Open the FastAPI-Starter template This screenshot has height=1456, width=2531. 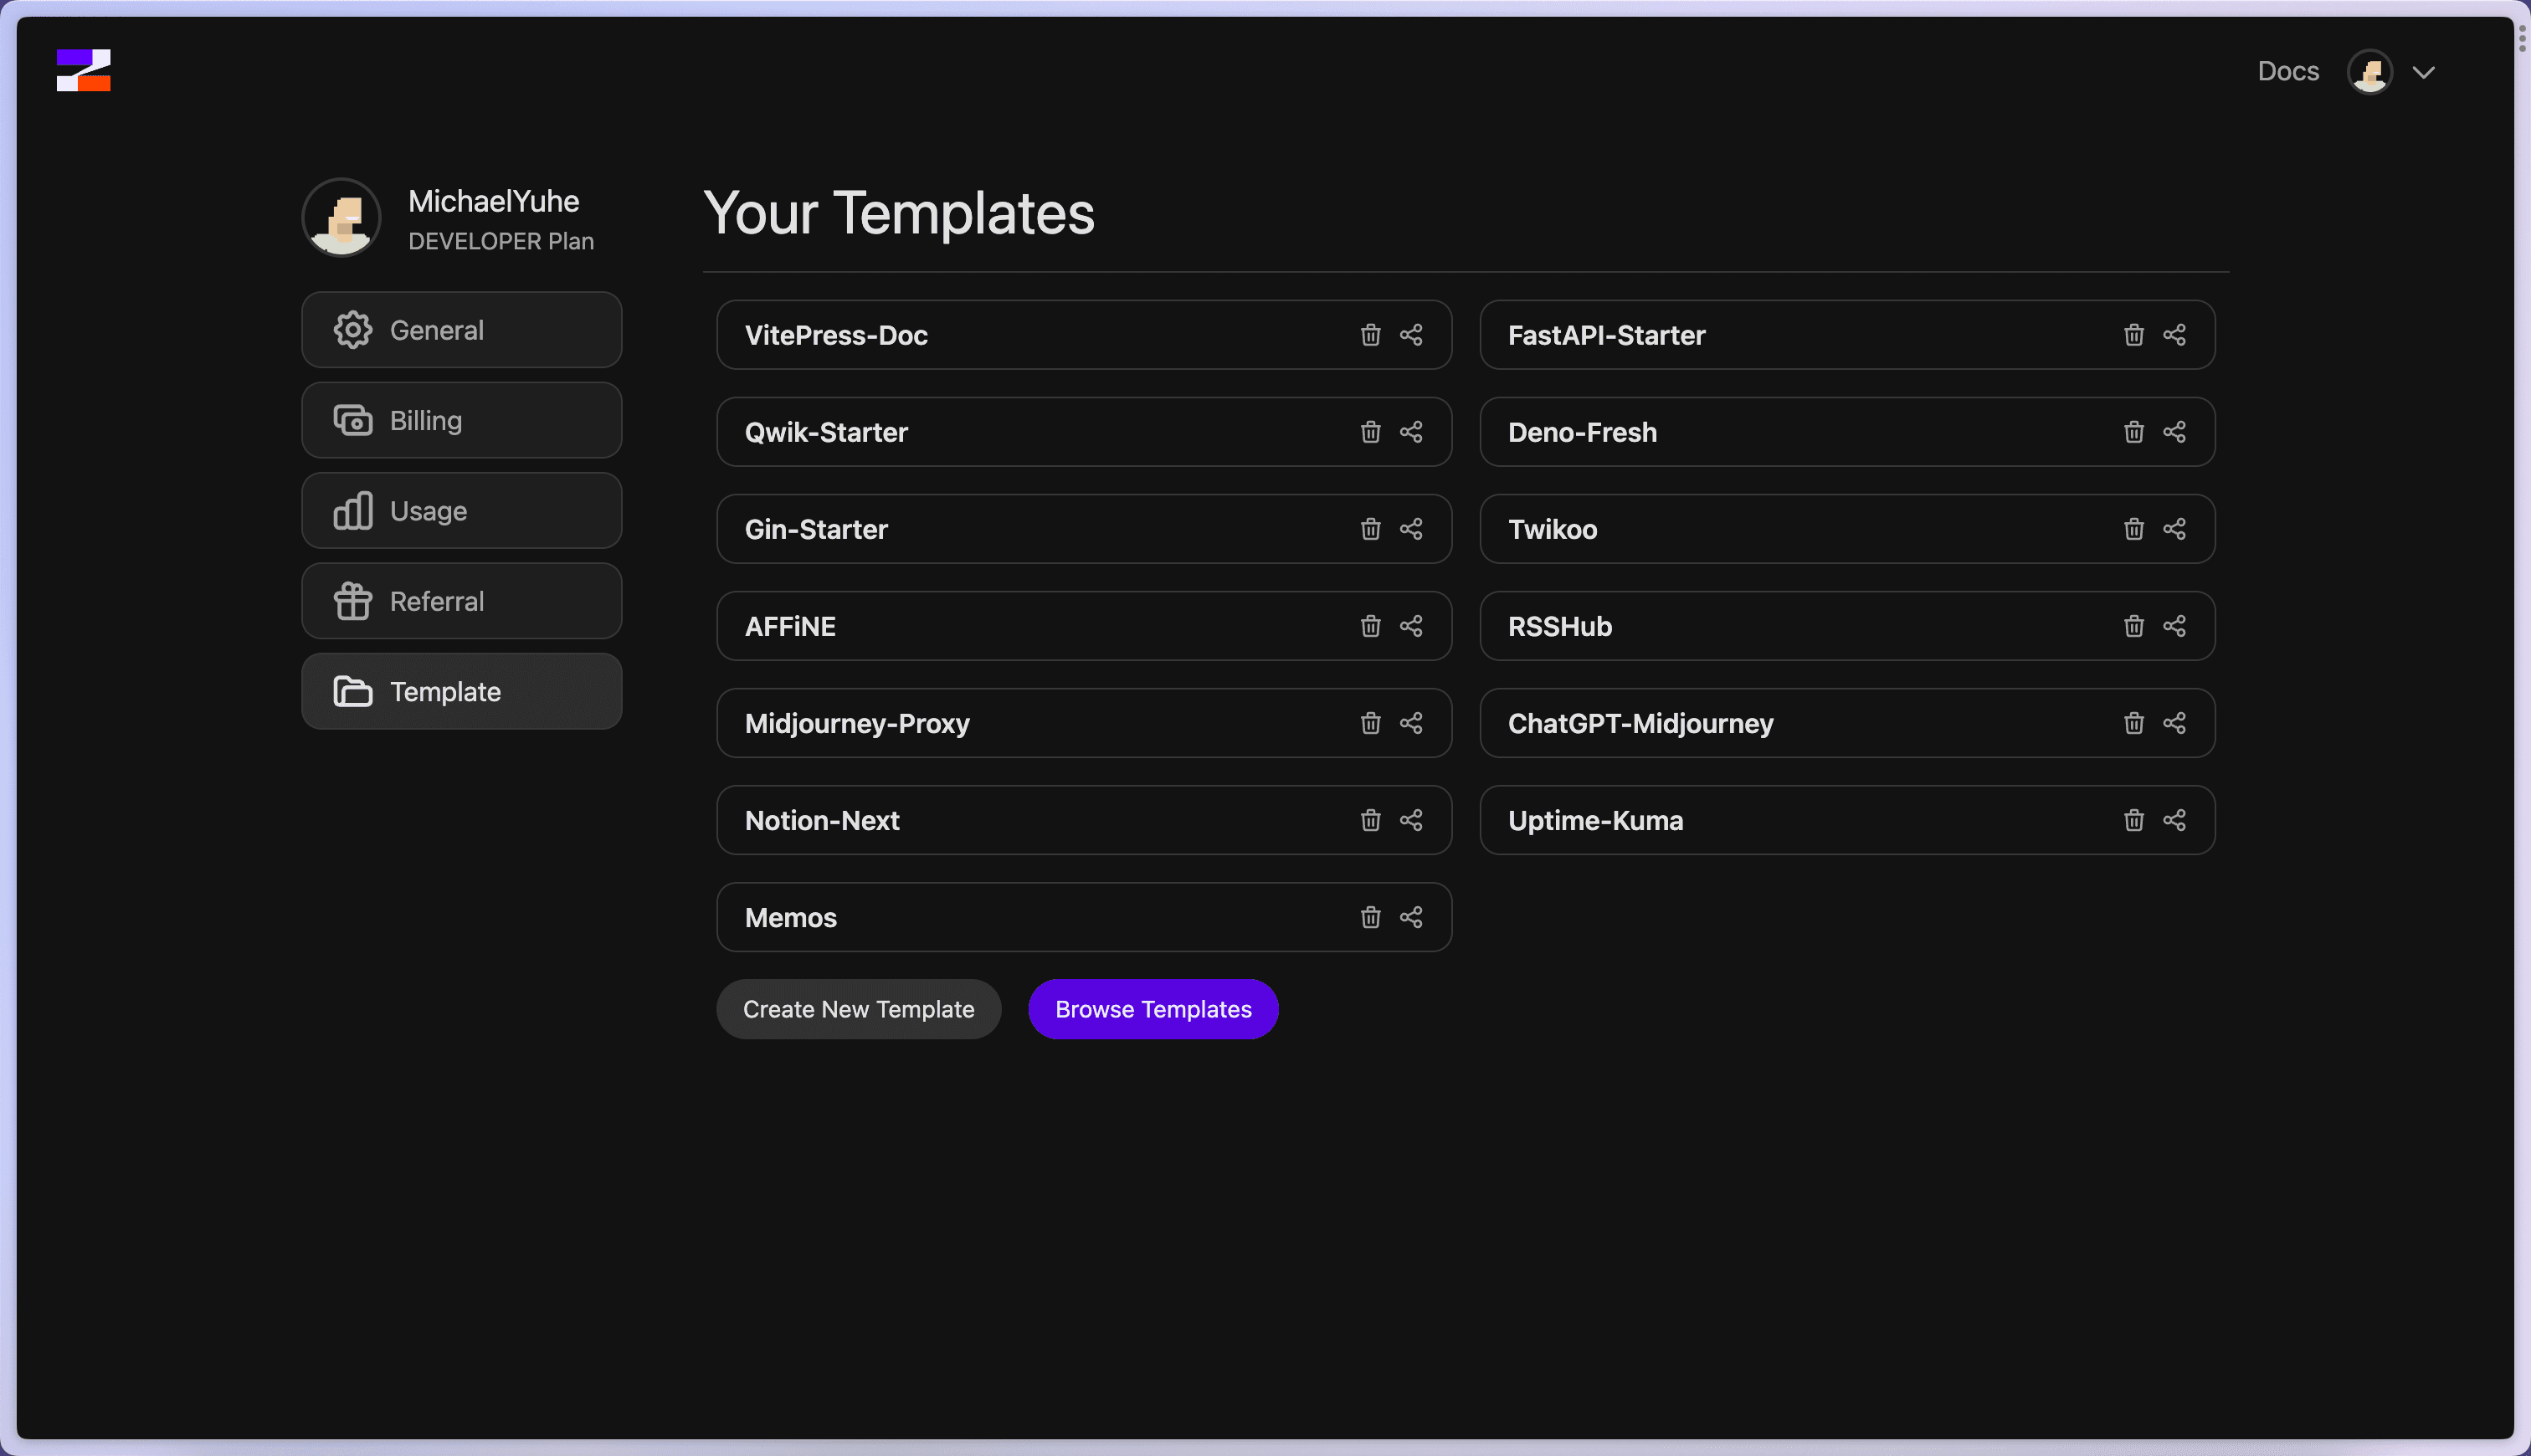pyautogui.click(x=1847, y=335)
